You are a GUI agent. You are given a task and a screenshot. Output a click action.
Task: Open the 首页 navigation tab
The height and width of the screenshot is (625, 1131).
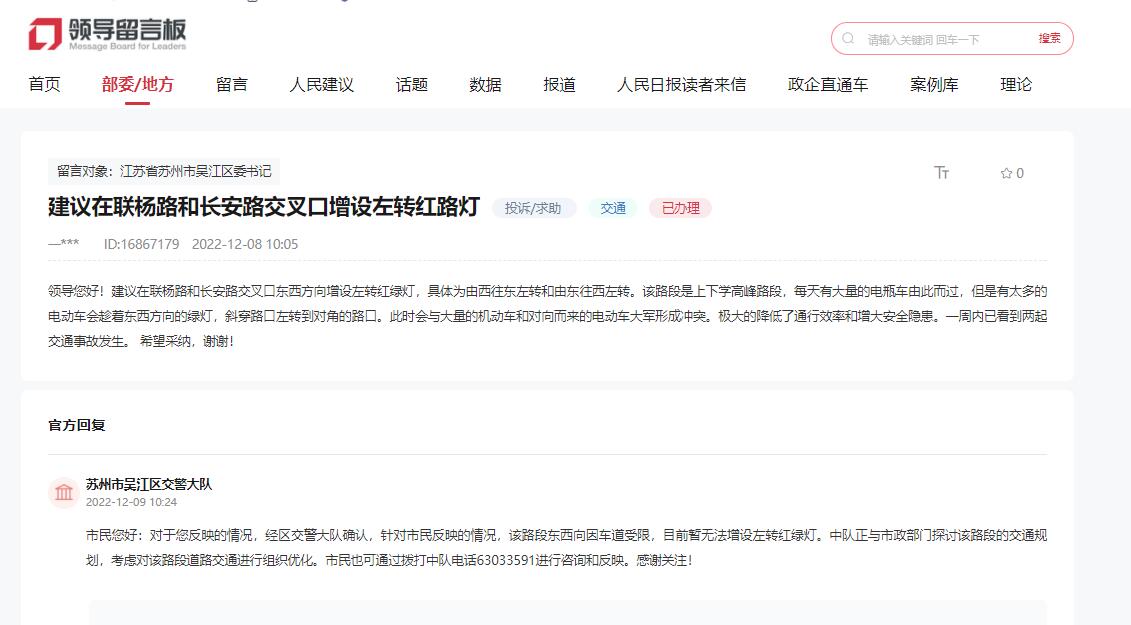pyautogui.click(x=44, y=85)
